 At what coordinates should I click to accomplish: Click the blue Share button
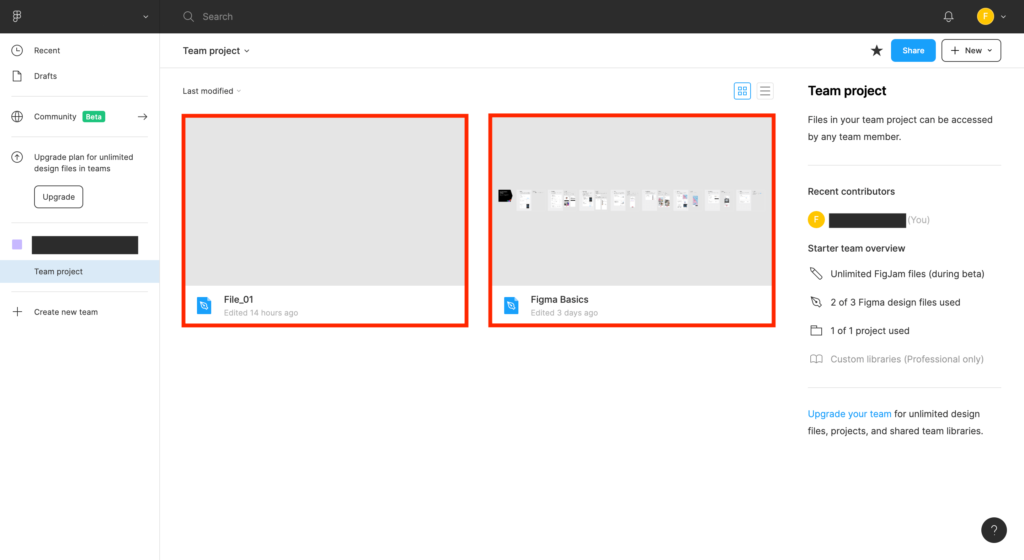[x=913, y=50]
